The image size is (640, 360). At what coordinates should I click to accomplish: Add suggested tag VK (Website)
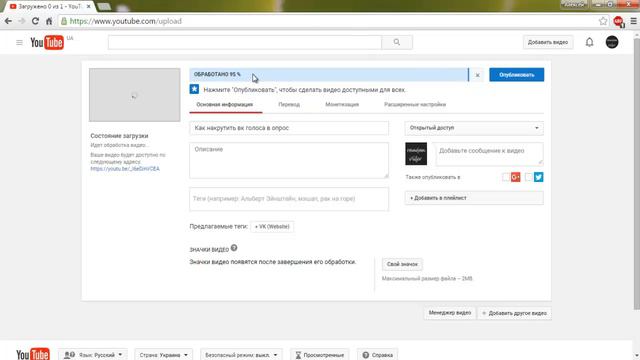272,227
